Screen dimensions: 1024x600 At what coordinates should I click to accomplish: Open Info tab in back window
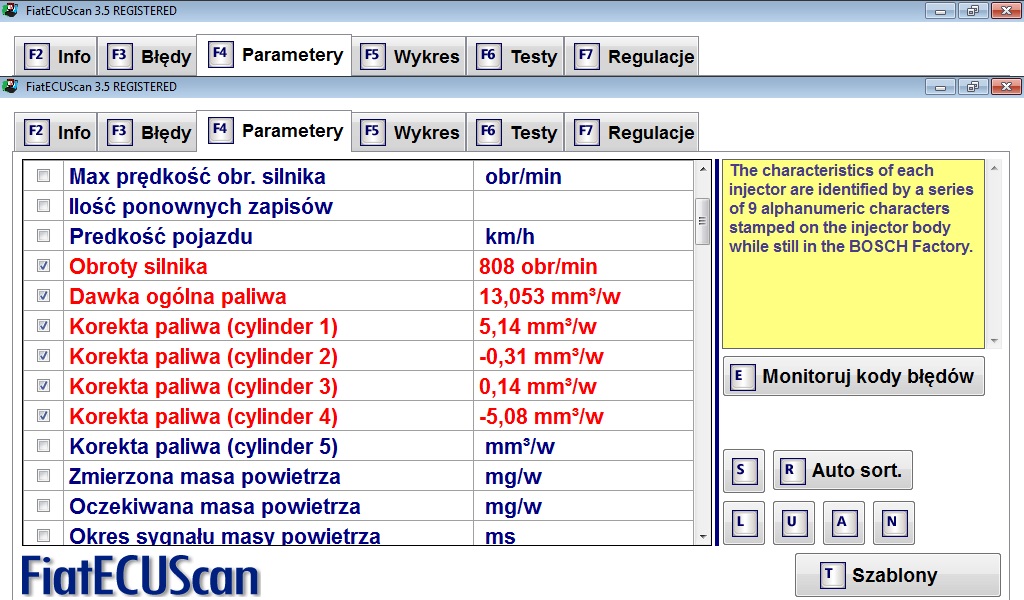point(56,56)
